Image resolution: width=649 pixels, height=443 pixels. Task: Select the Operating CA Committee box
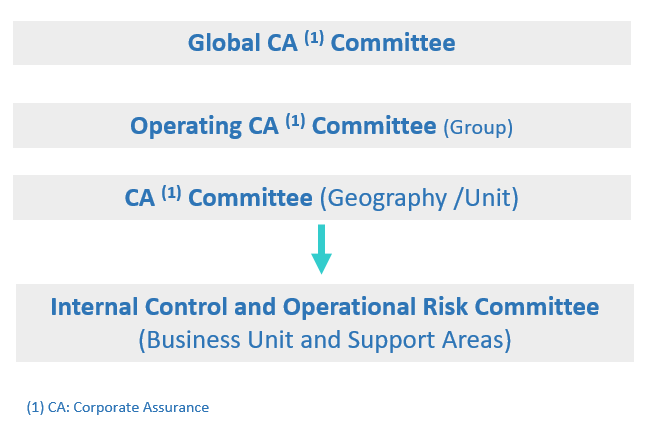point(322,125)
